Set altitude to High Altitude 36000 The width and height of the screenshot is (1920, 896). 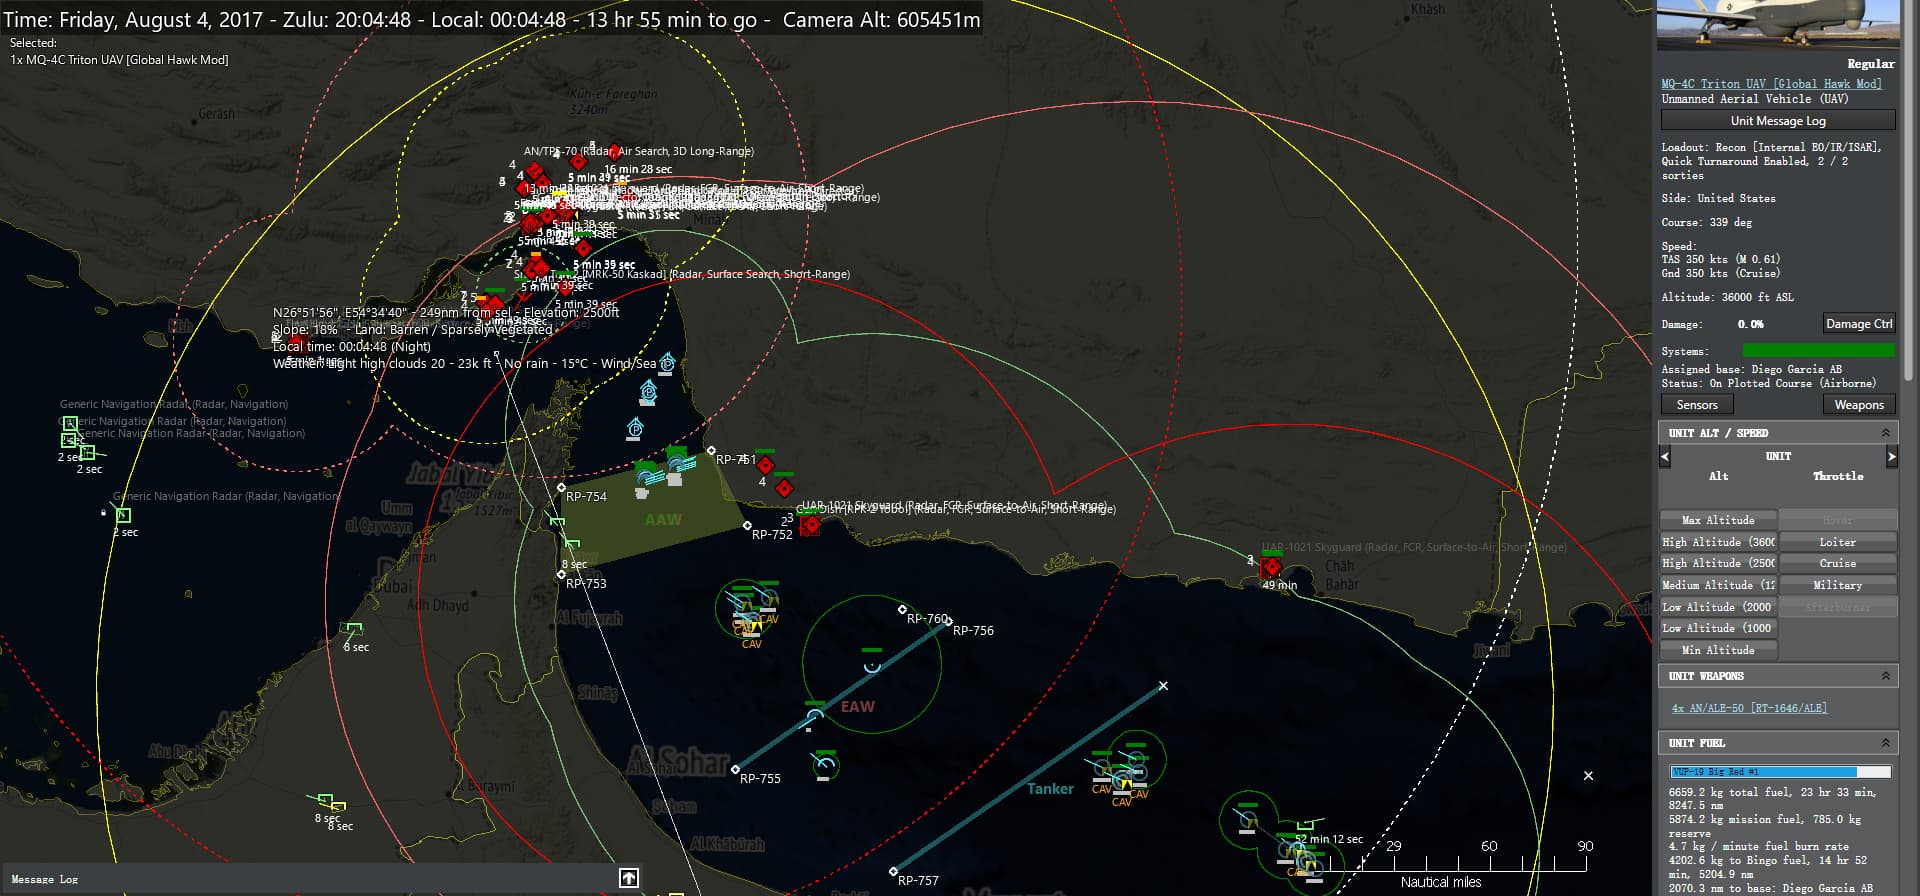(x=1718, y=542)
